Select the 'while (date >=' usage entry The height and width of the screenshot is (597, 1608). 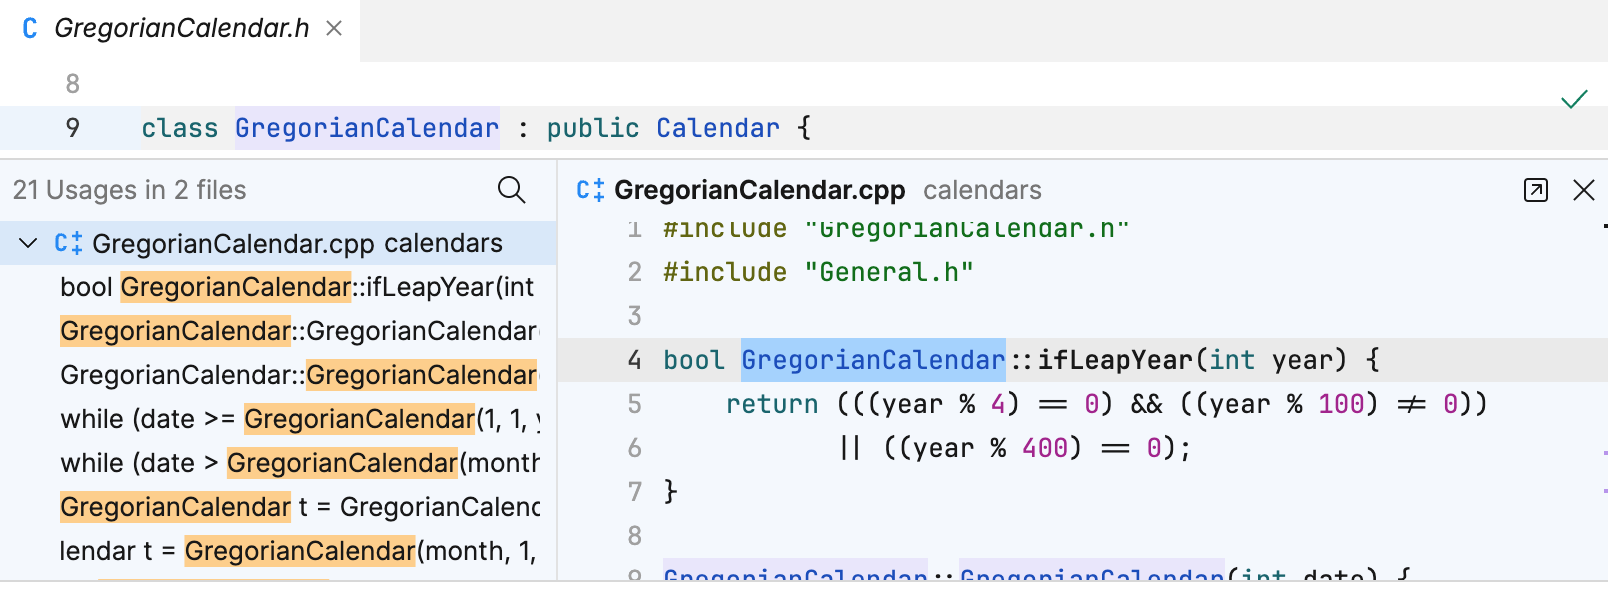[299, 419]
